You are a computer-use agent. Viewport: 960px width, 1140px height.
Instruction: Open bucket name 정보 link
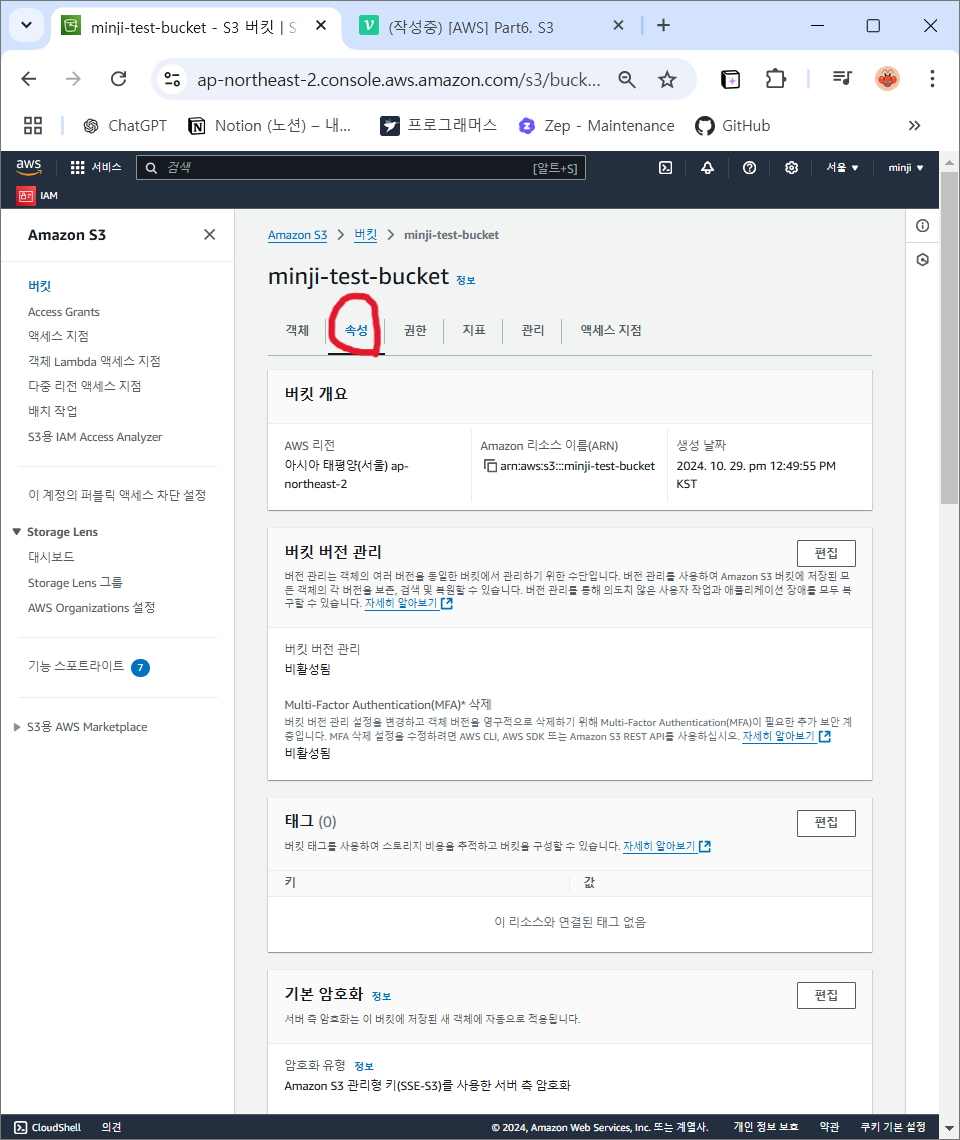465,280
